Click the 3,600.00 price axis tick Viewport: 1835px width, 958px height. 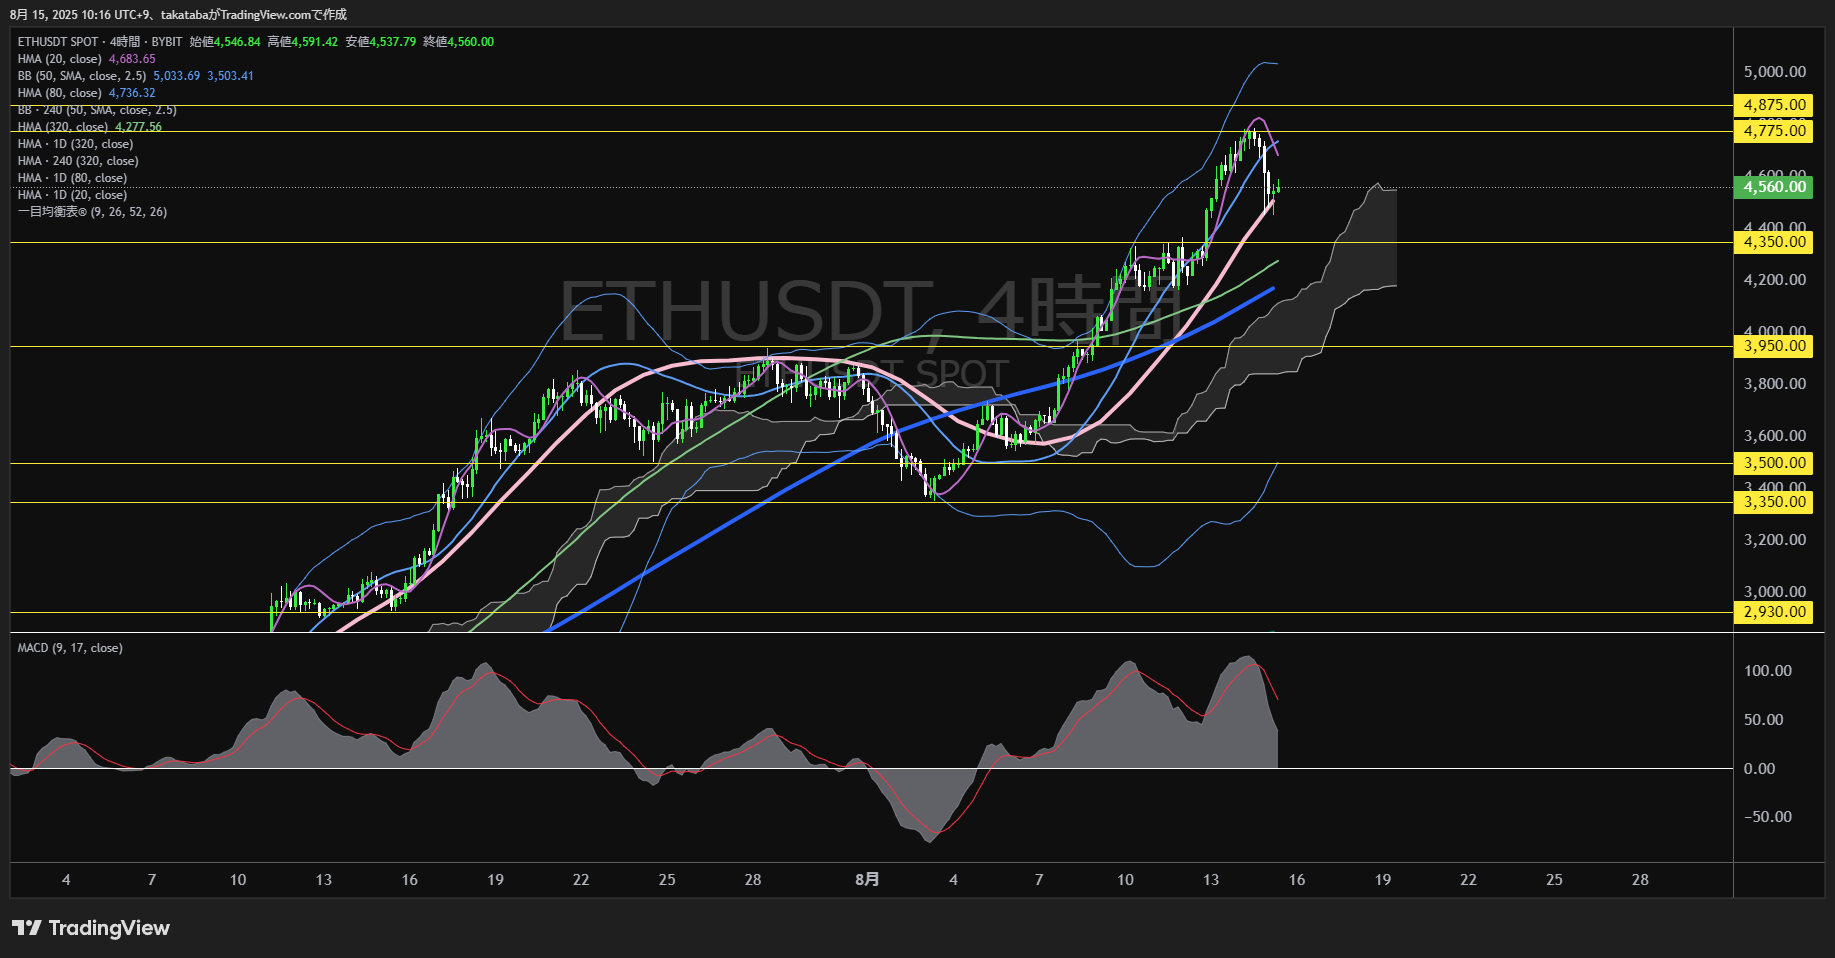pyautogui.click(x=1775, y=436)
